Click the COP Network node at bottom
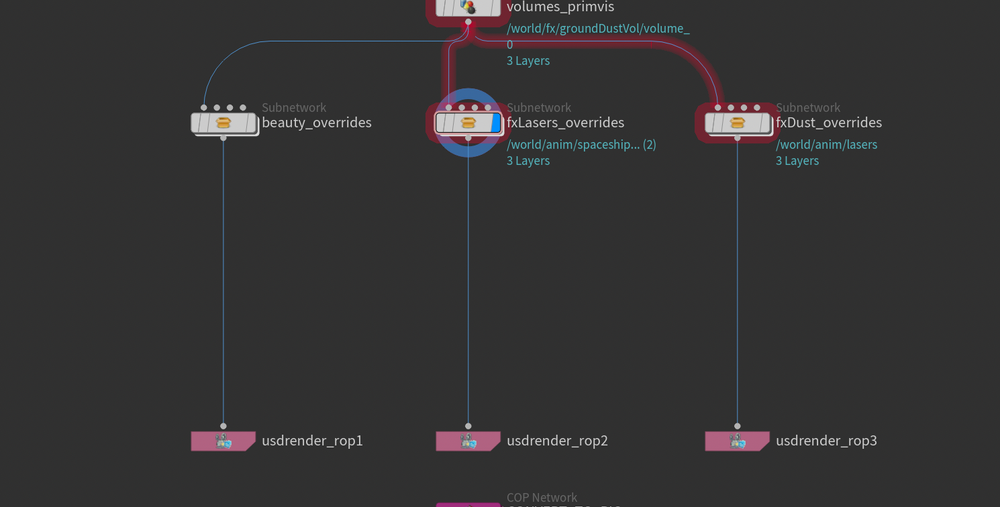Viewport: 1000px width, 507px height. (467, 505)
